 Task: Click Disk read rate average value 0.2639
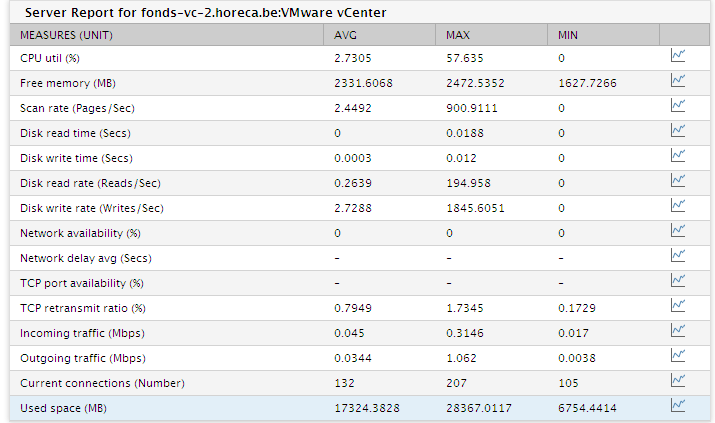click(x=352, y=183)
